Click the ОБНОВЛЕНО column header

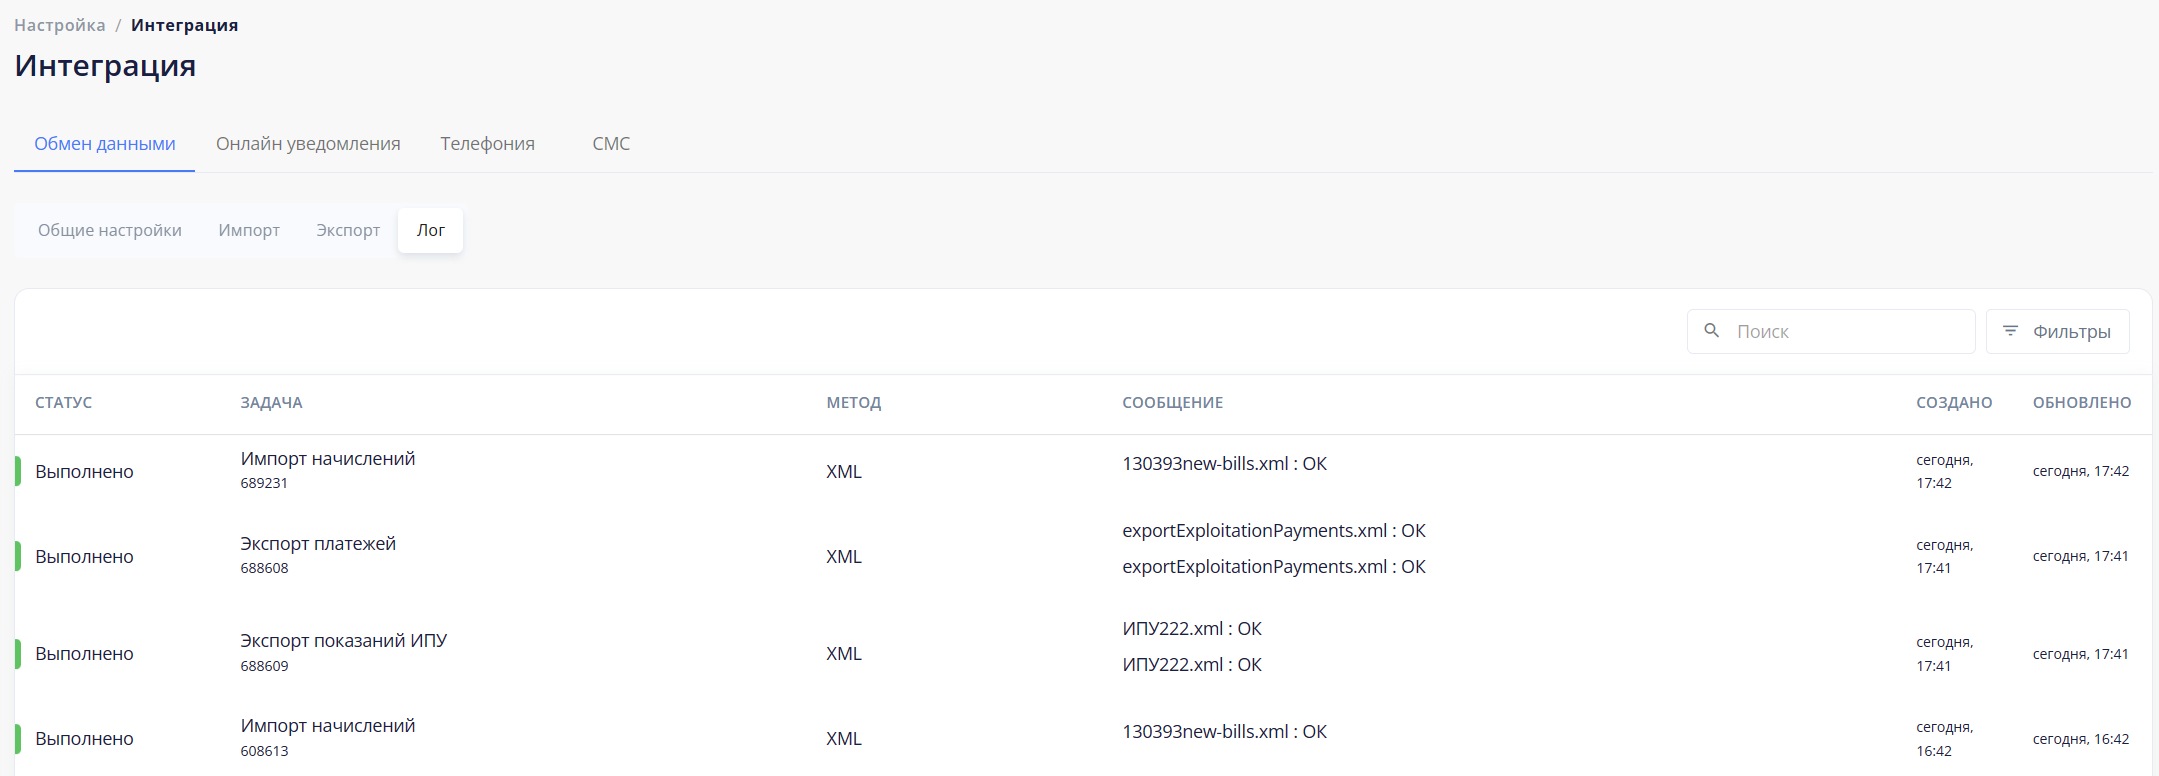click(x=2082, y=403)
